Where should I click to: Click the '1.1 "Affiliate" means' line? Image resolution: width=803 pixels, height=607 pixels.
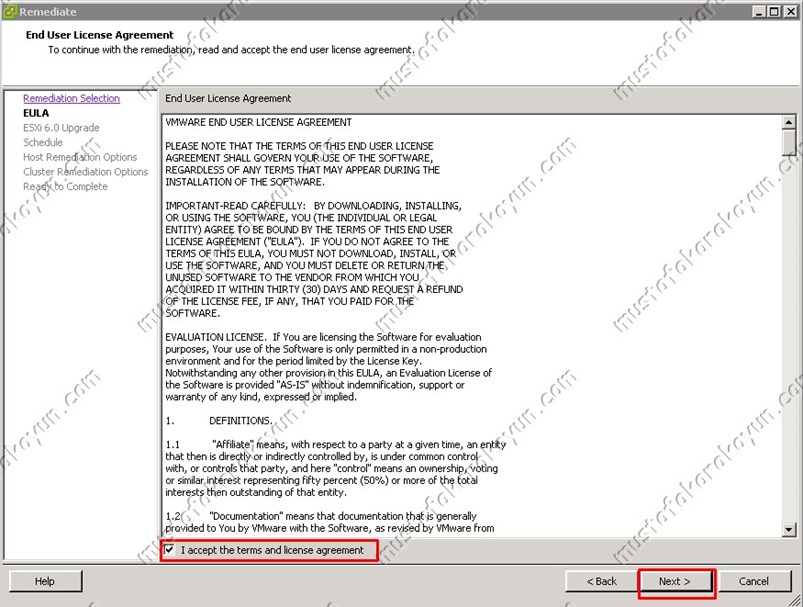335,445
